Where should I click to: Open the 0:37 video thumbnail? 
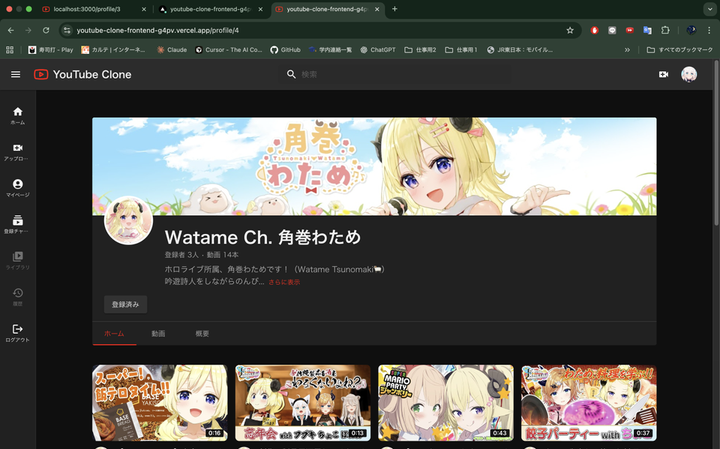589,403
